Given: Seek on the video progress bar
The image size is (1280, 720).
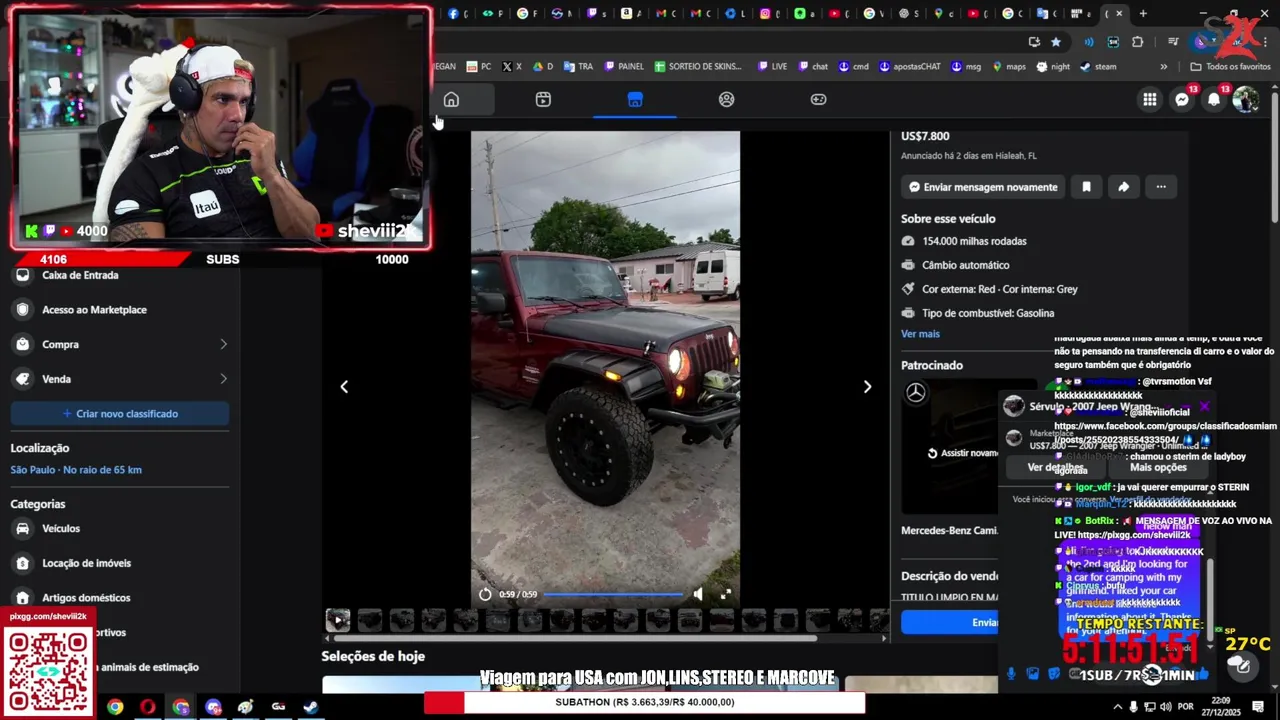Looking at the screenshot, I should (x=613, y=594).
